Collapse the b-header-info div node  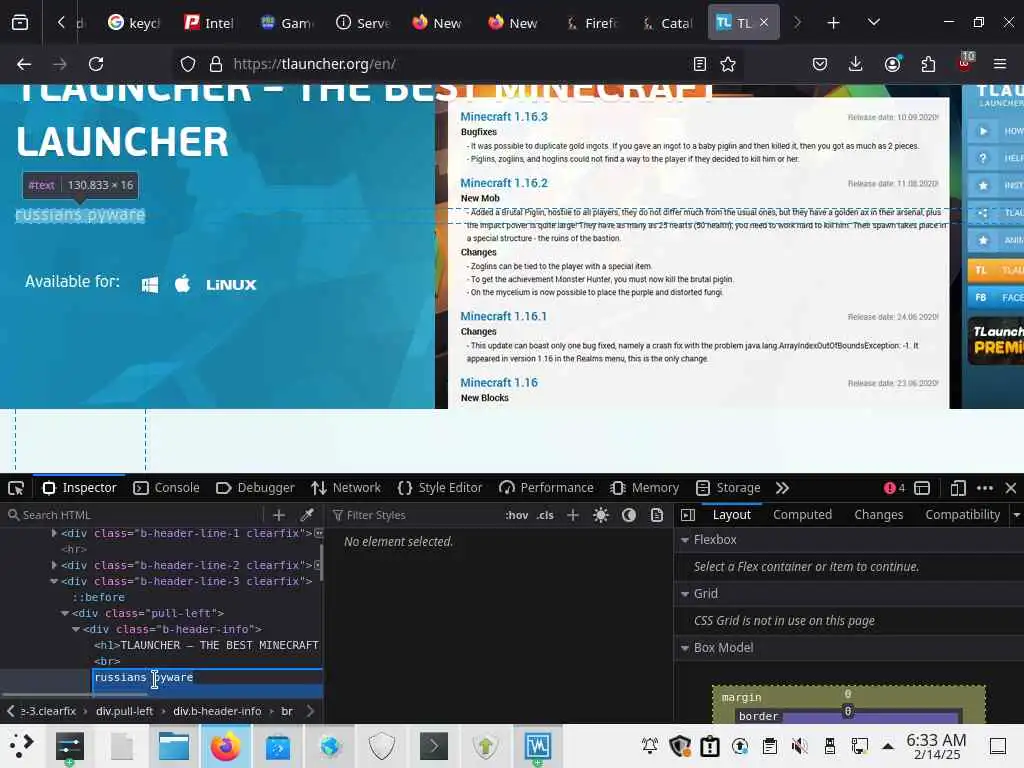coord(76,629)
